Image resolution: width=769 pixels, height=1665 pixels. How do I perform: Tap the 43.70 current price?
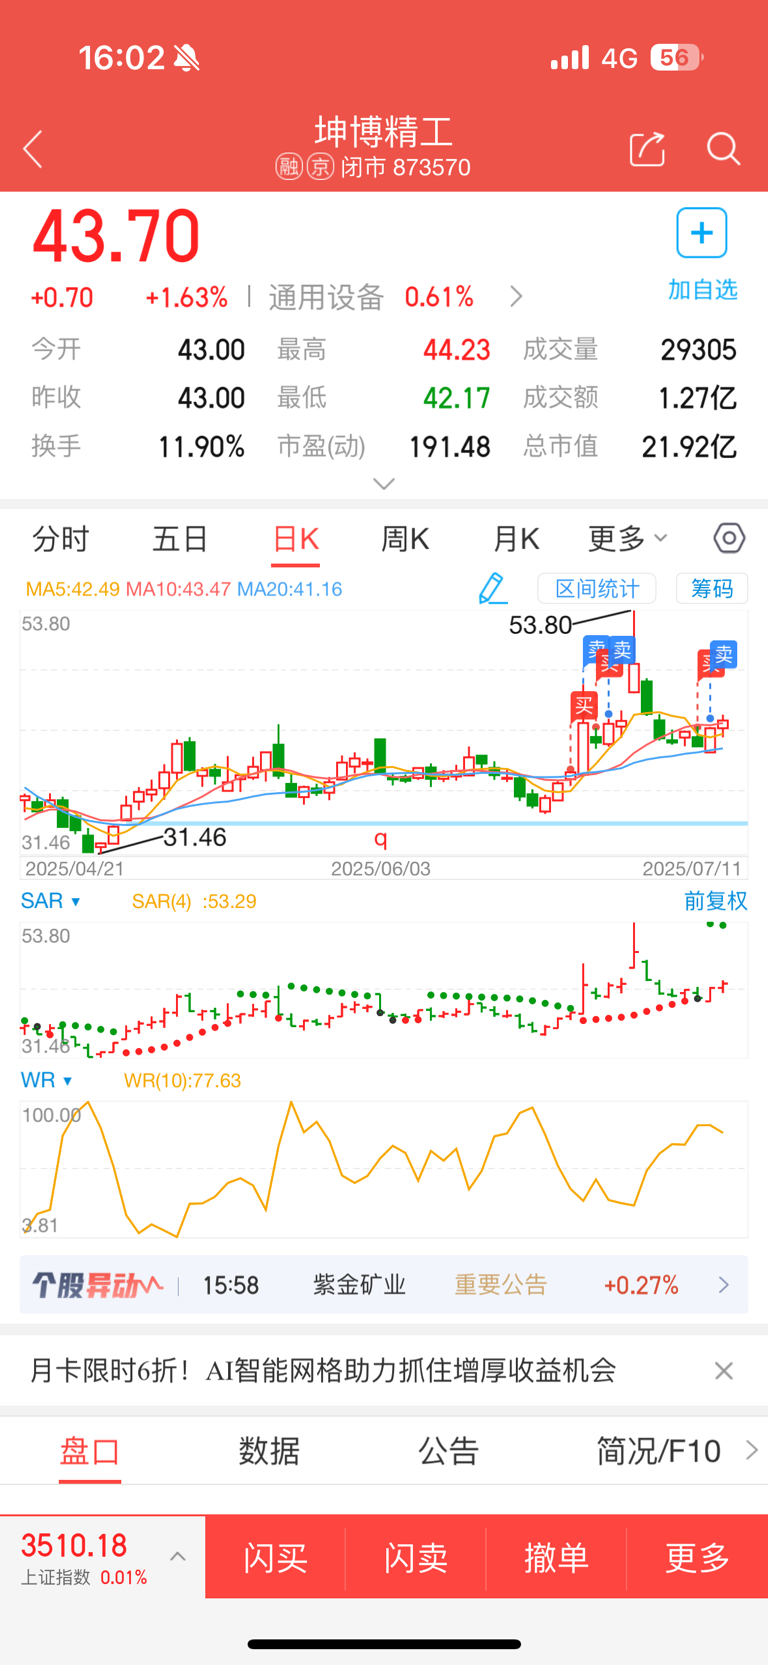click(x=116, y=237)
